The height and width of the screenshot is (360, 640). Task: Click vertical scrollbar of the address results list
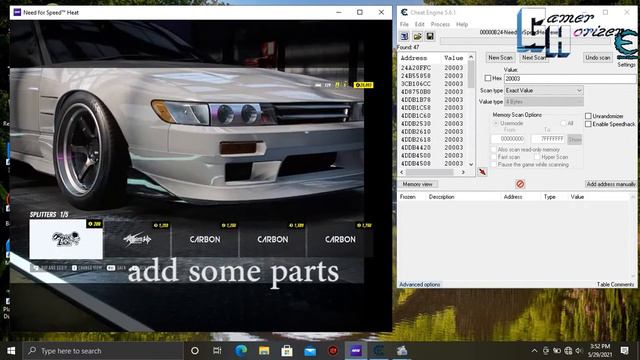(x=471, y=110)
